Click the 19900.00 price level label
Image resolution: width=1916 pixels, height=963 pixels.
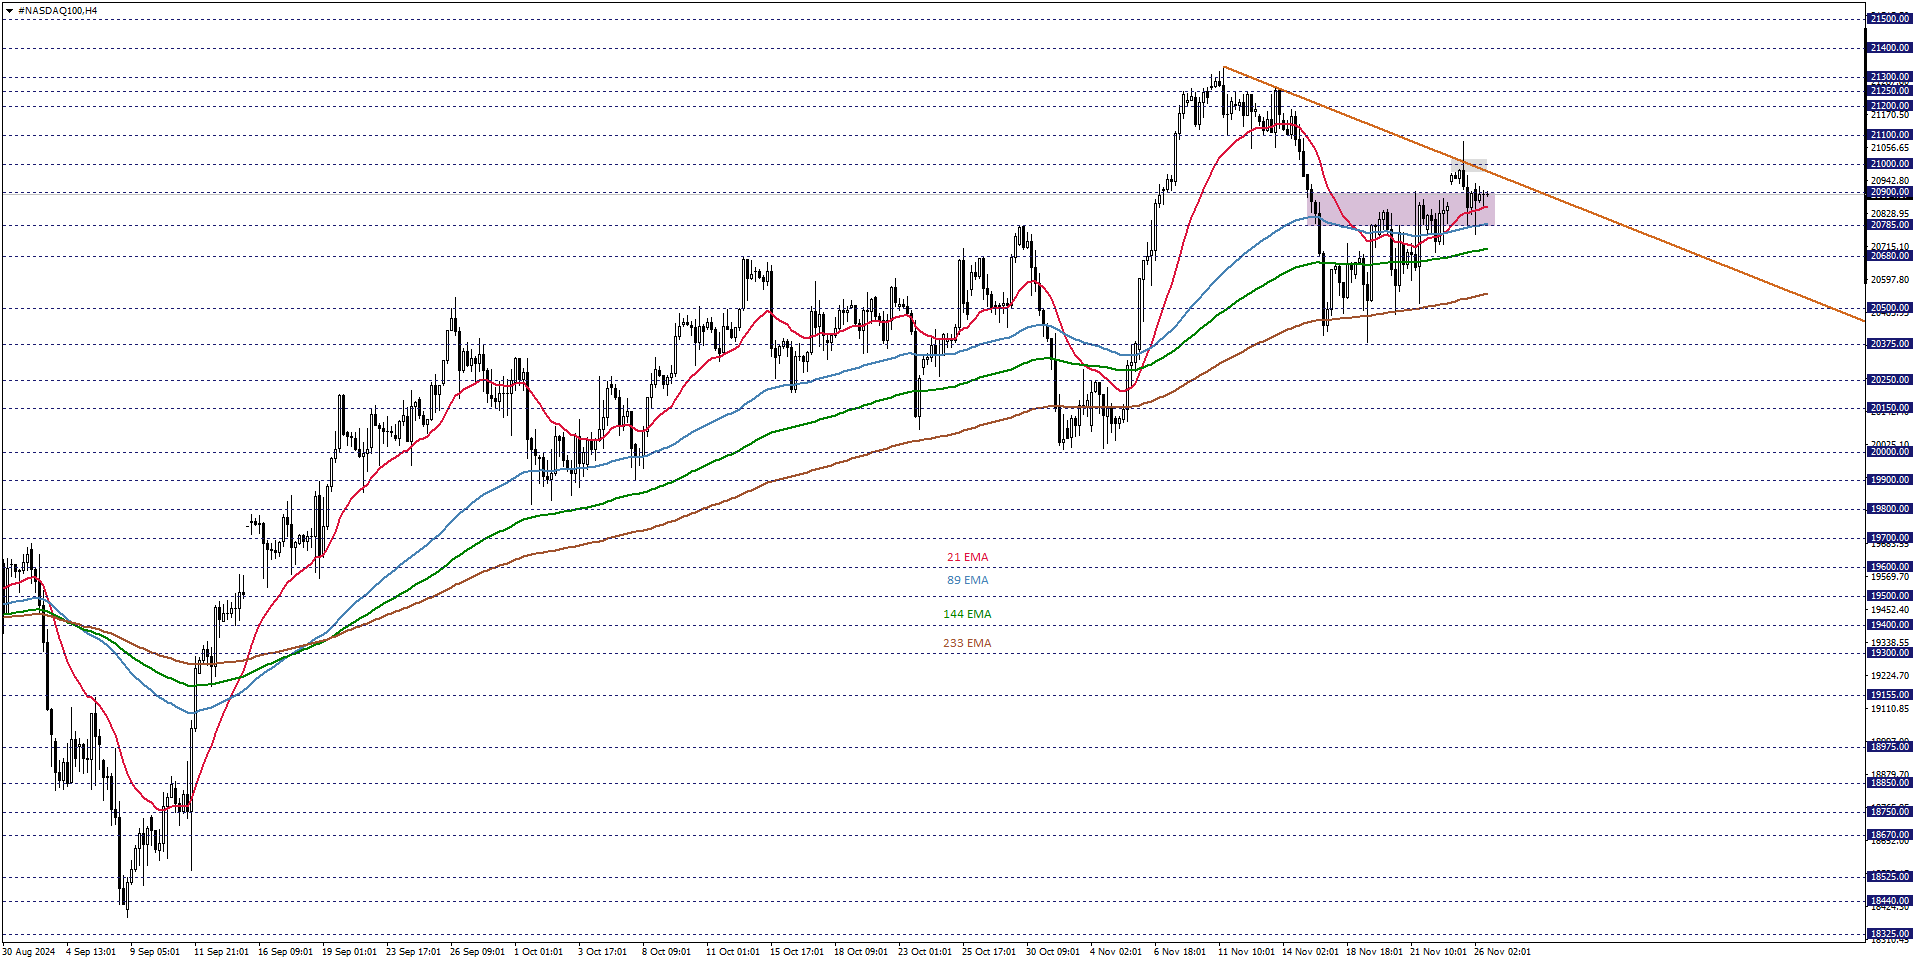1889,480
